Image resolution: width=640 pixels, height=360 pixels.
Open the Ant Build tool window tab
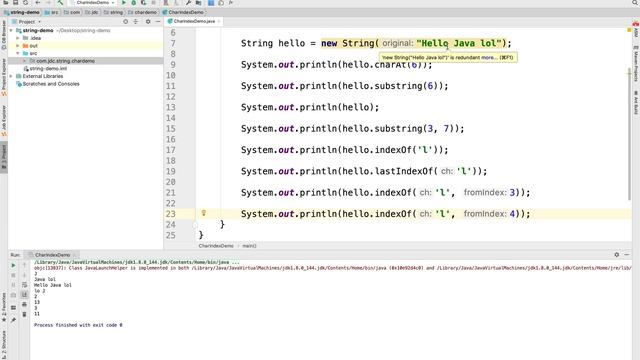636,103
